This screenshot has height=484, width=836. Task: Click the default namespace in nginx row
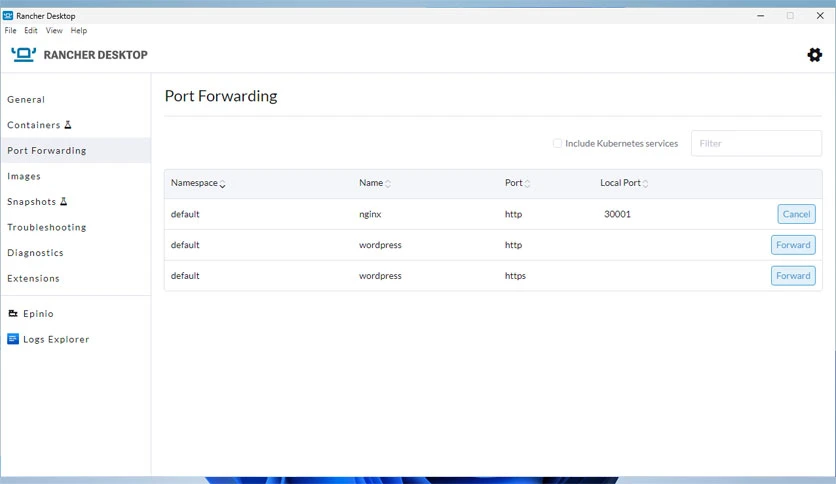185,214
